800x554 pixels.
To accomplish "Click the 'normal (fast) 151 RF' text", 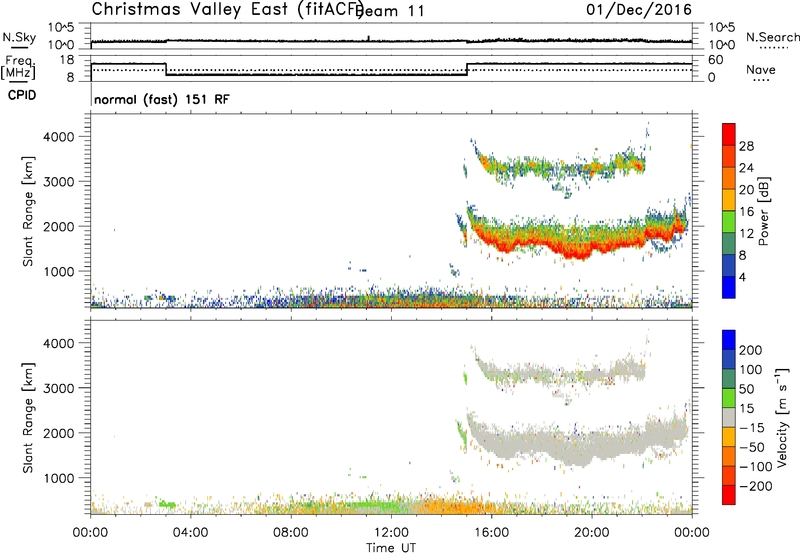I will tap(162, 99).
